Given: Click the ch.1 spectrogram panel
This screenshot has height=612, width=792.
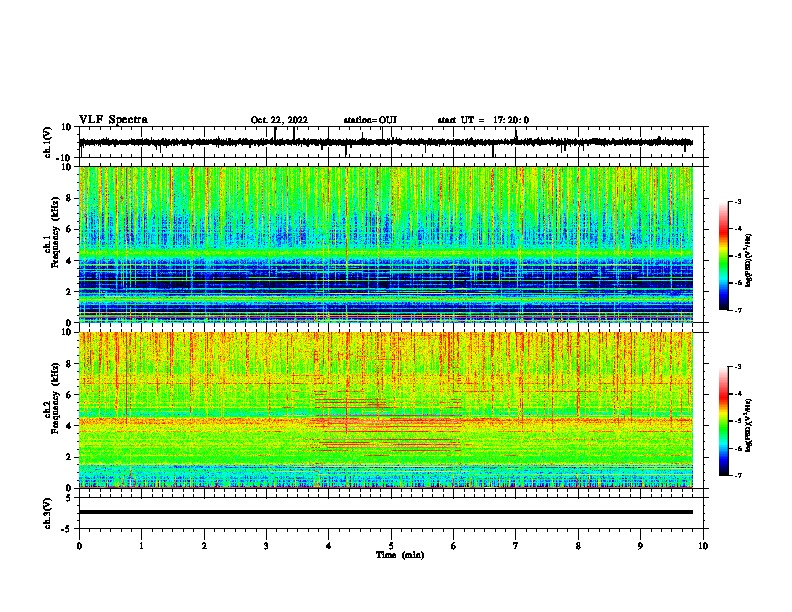Looking at the screenshot, I should click(386, 244).
